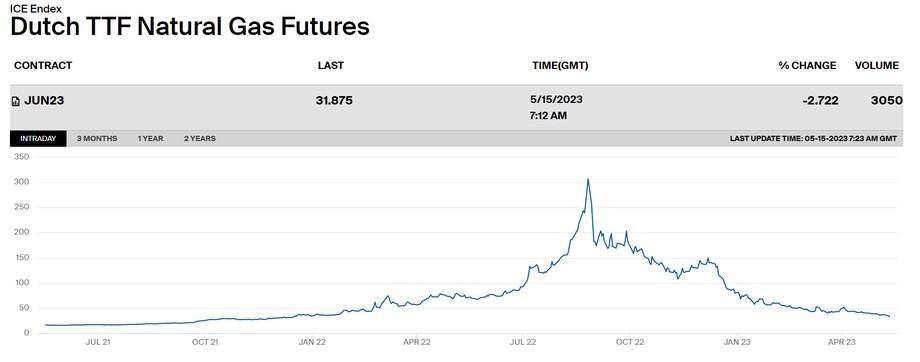
Task: Switch to the 3 MONTHS tab
Action: coord(97,138)
